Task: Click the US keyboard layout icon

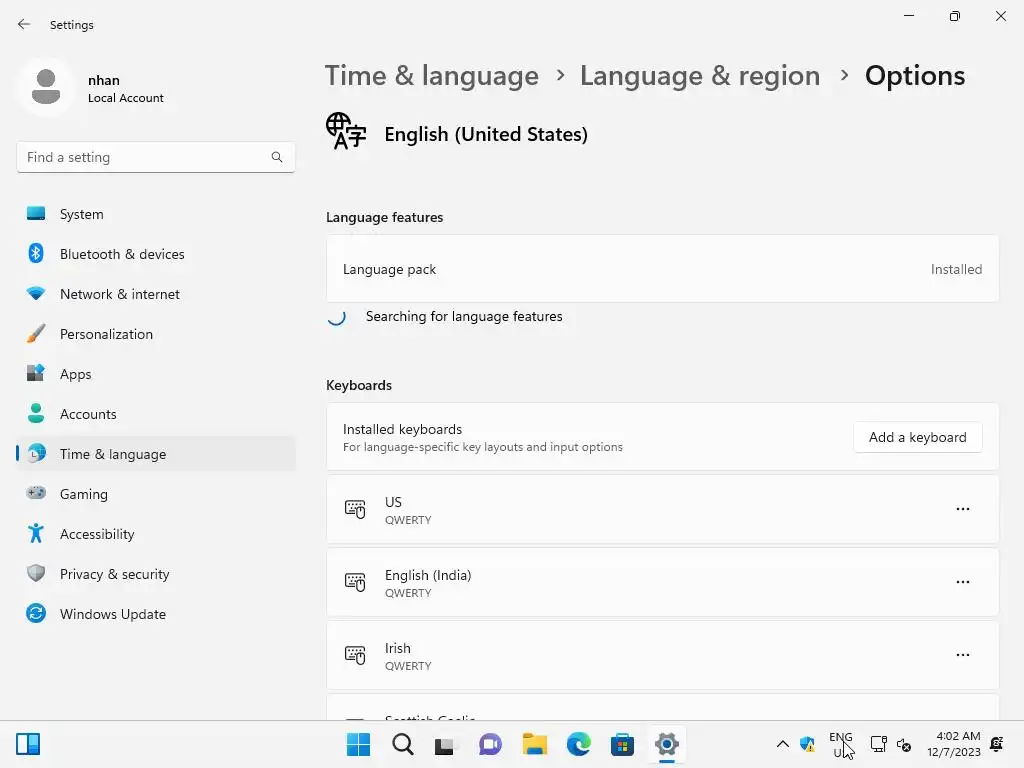Action: [x=355, y=509]
